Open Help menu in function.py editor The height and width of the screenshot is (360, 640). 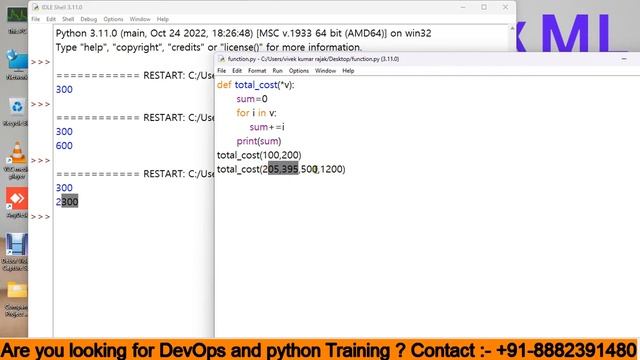point(348,71)
